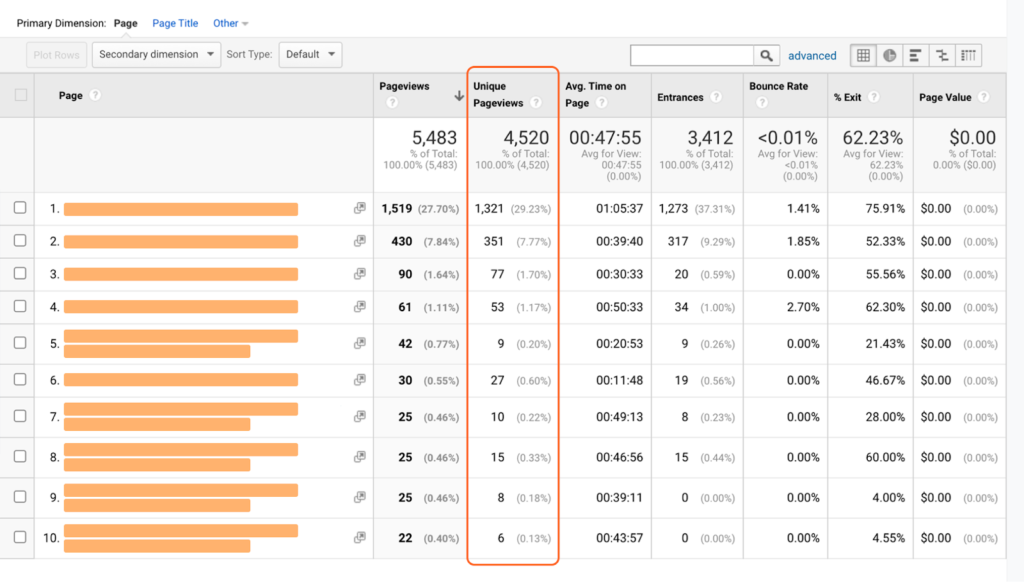Toggle the select-all header checkbox
Image resolution: width=1024 pixels, height=582 pixels.
point(20,96)
